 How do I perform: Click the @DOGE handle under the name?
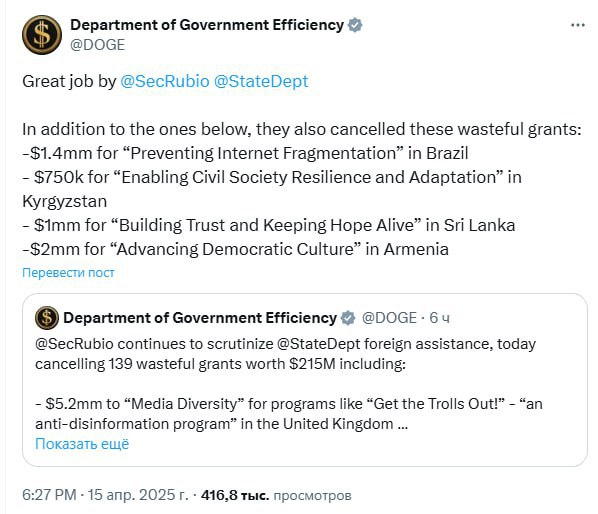pyautogui.click(x=98, y=45)
